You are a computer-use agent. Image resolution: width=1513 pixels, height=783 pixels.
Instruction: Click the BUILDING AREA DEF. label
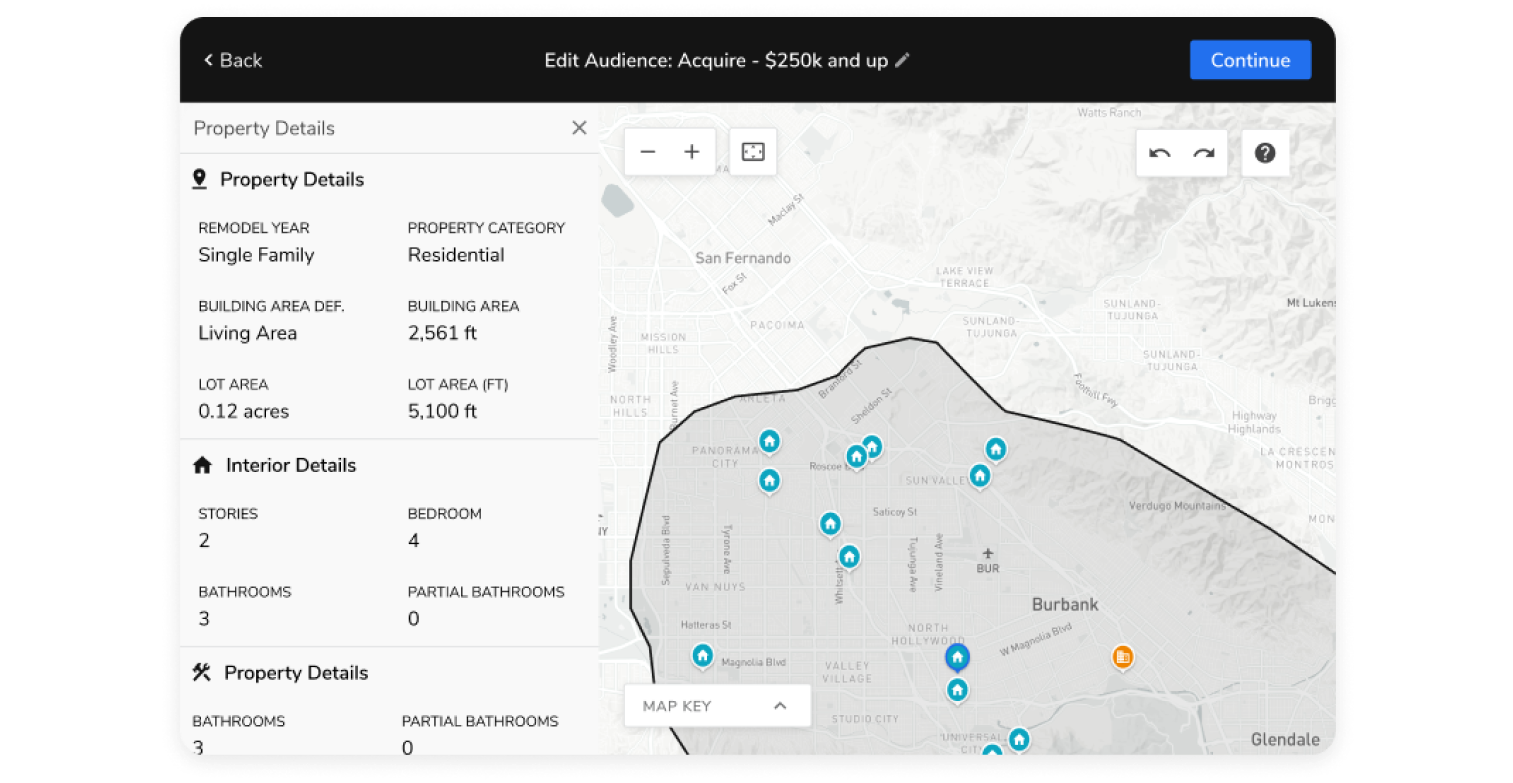[271, 306]
